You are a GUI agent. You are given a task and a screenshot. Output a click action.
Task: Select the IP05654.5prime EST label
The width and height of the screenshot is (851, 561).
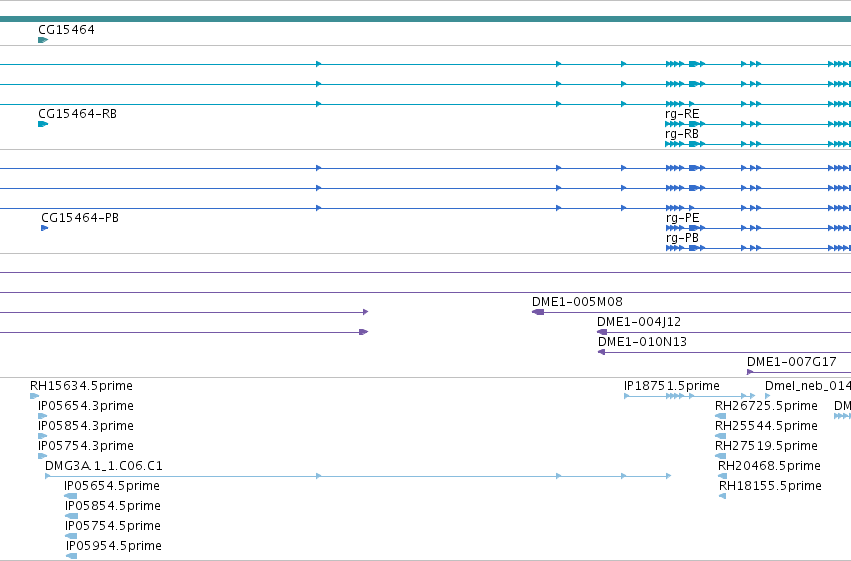click(112, 486)
